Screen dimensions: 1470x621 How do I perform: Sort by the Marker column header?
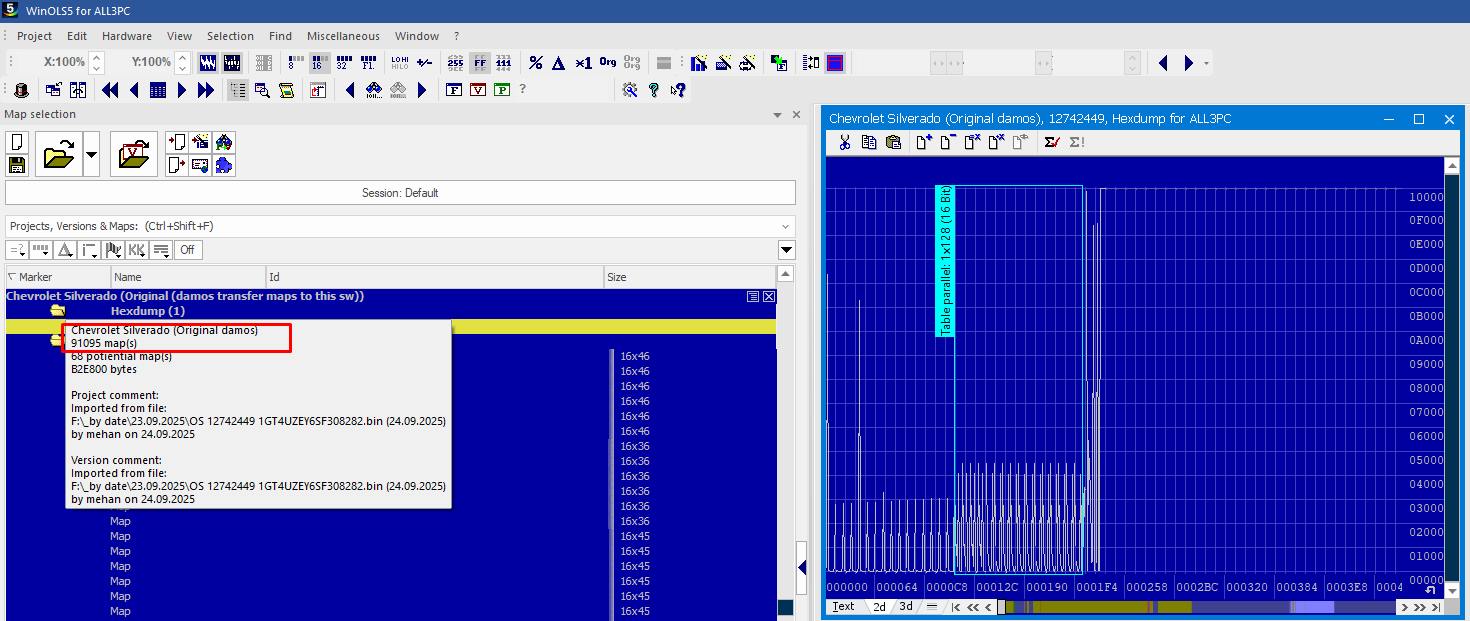(x=57, y=277)
